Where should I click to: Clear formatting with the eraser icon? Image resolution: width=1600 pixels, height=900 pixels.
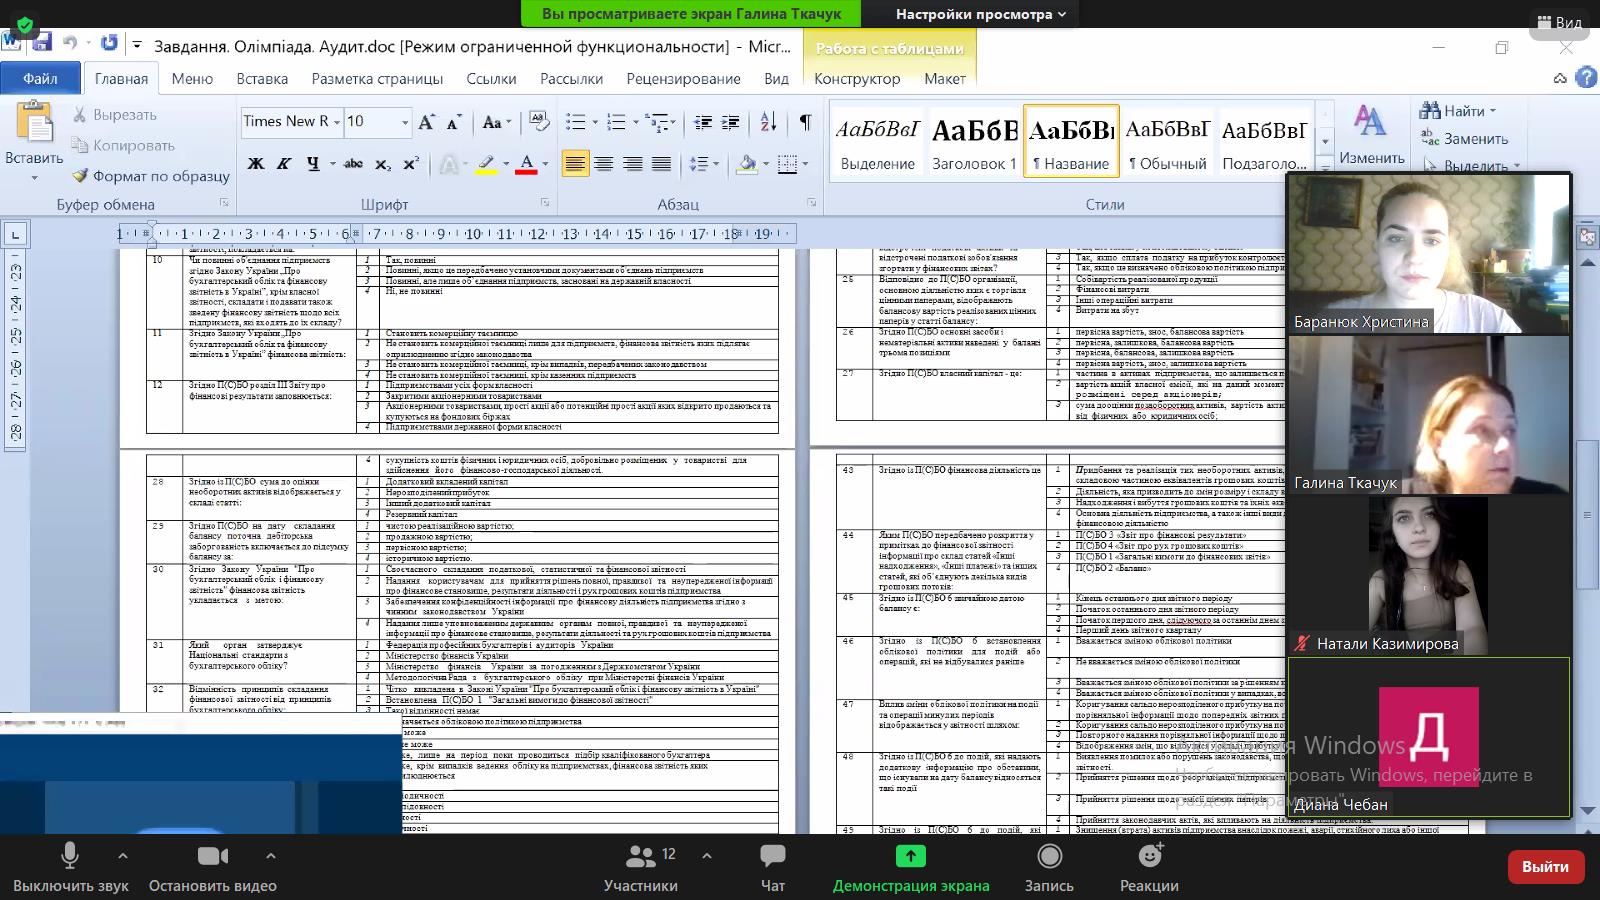pyautogui.click(x=539, y=122)
